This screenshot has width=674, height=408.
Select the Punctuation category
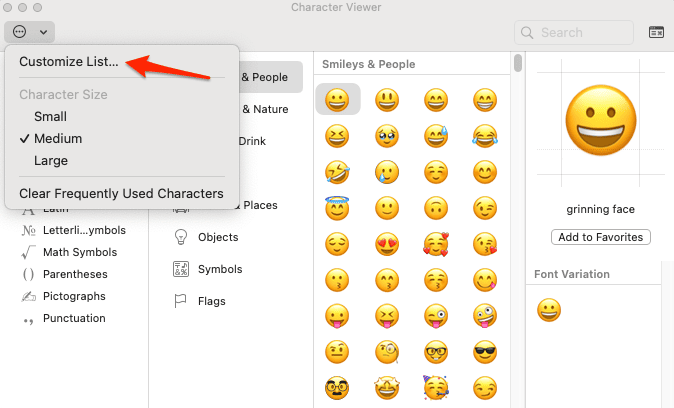coord(74,318)
